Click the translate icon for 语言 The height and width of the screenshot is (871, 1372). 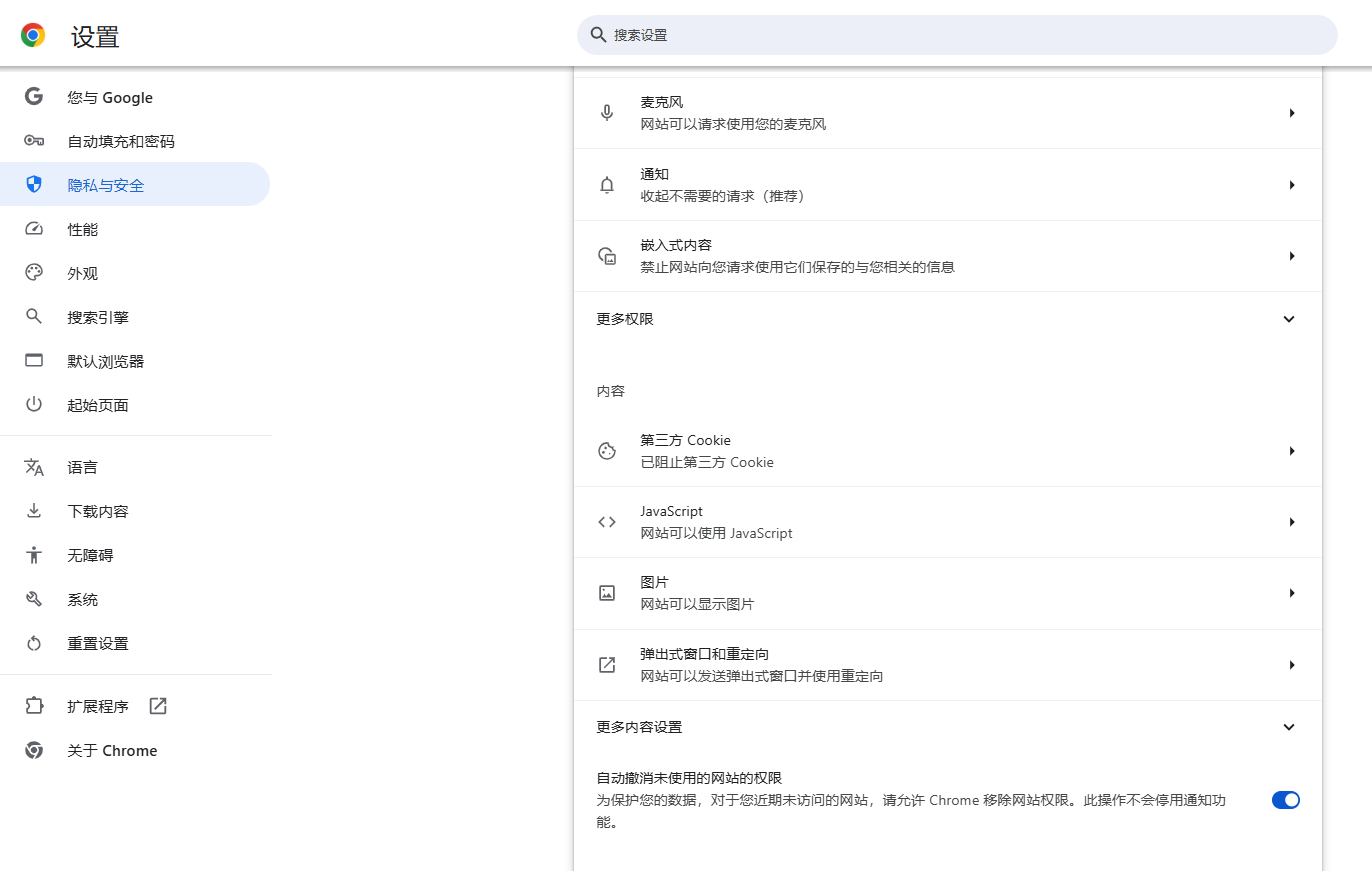click(34, 467)
